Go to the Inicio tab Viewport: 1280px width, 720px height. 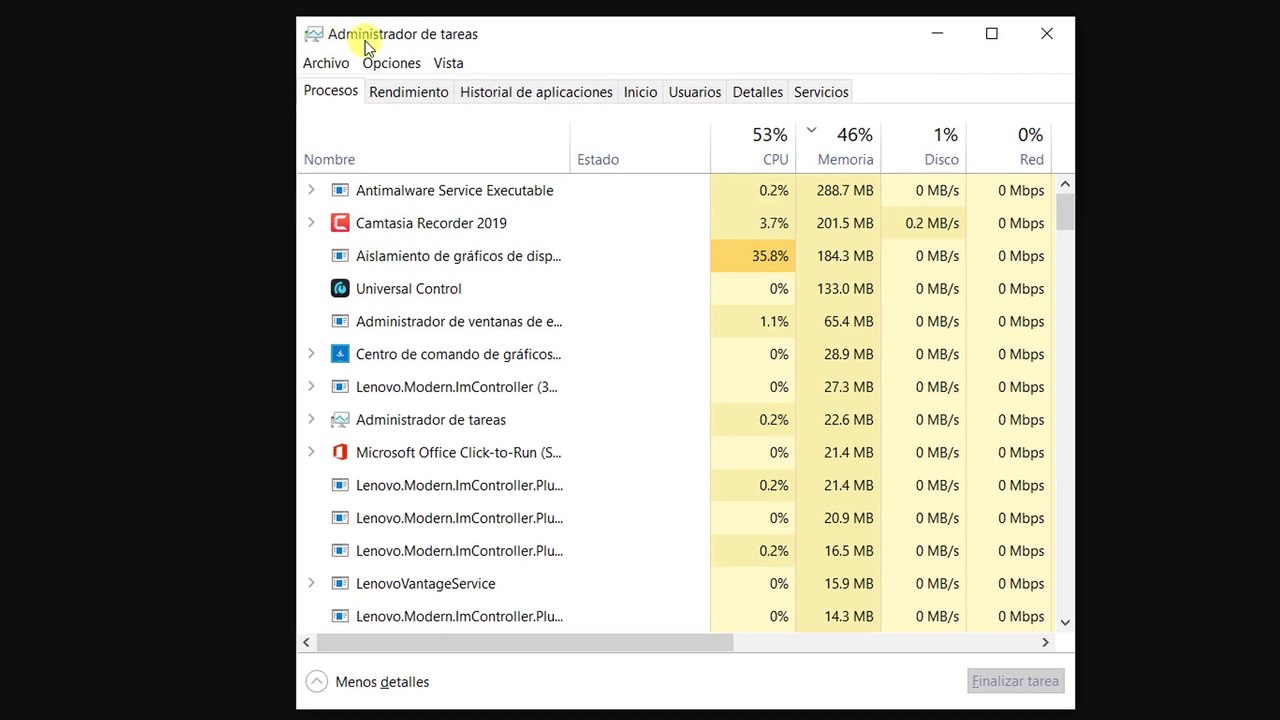tap(640, 92)
